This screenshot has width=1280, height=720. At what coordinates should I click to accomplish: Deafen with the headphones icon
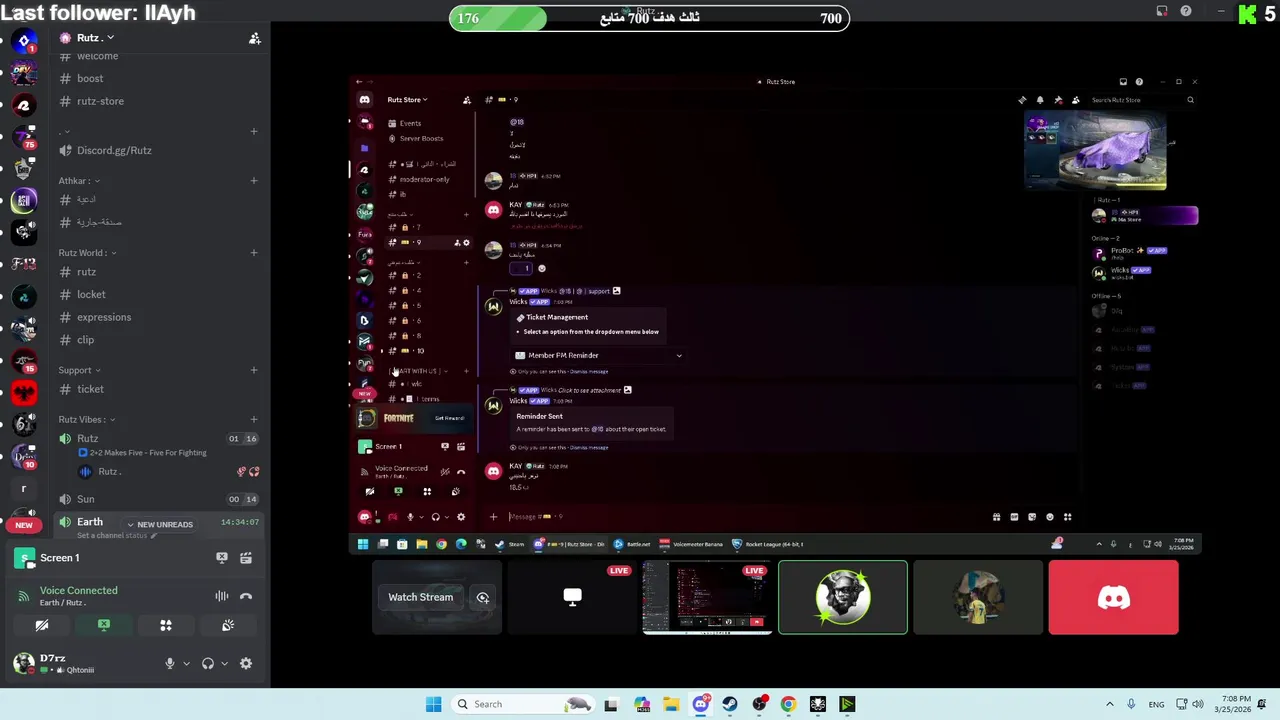[208, 663]
